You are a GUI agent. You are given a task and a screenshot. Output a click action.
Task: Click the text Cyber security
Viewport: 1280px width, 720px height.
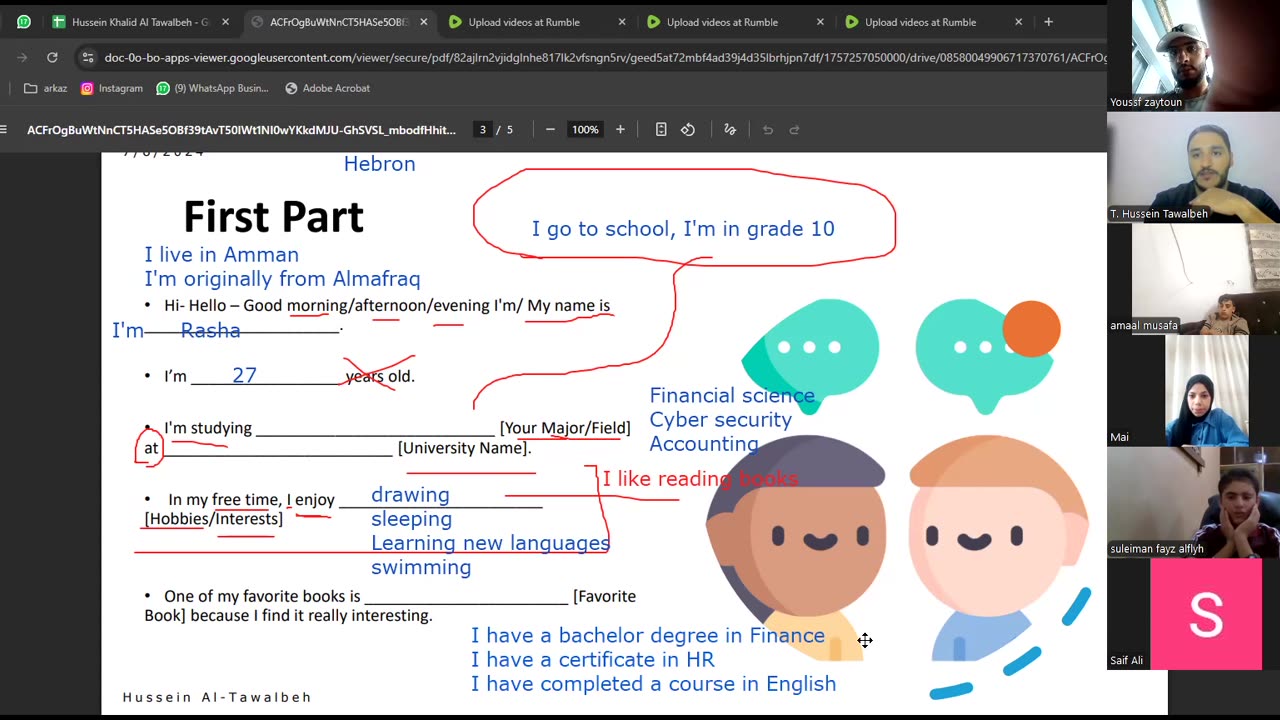[720, 420]
